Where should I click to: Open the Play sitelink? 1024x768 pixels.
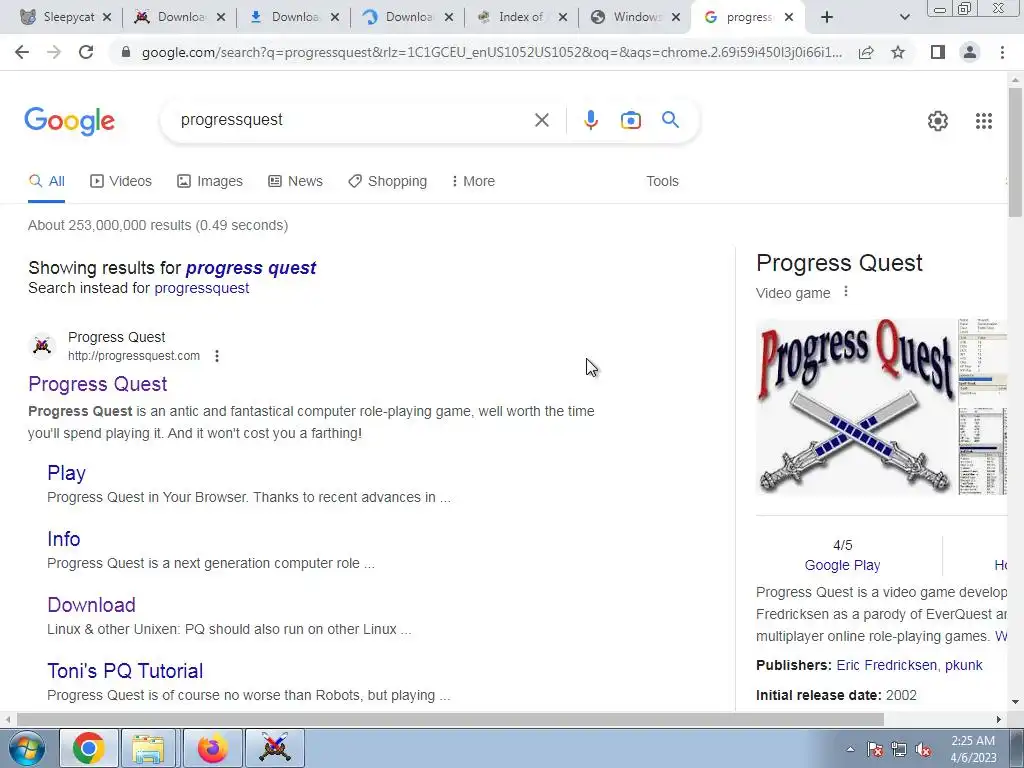coord(67,473)
